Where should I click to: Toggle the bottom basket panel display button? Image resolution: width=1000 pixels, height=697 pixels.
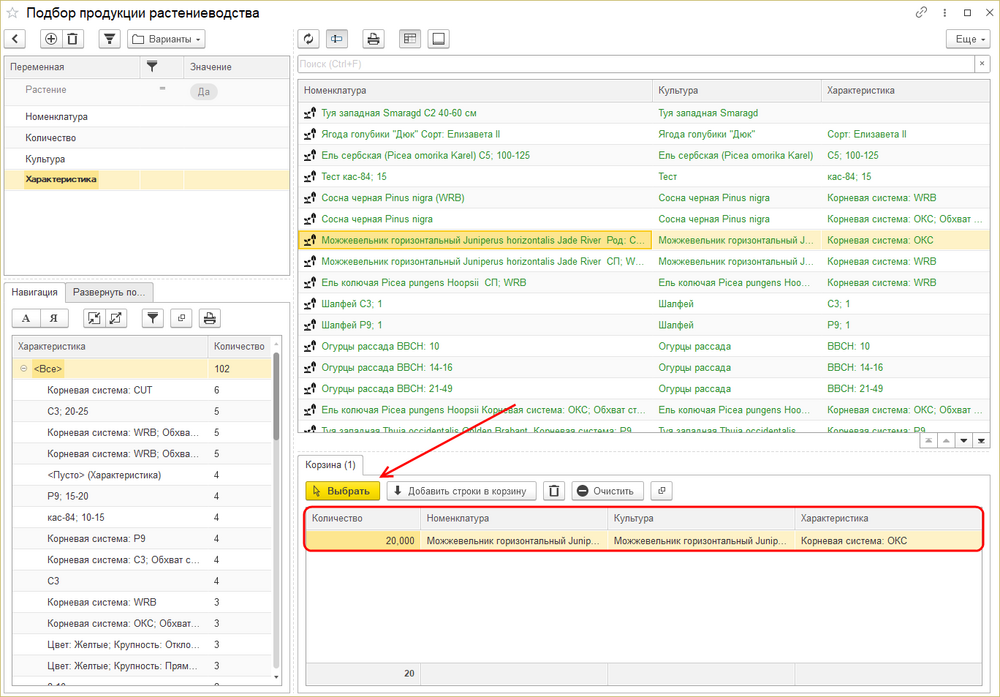438,39
